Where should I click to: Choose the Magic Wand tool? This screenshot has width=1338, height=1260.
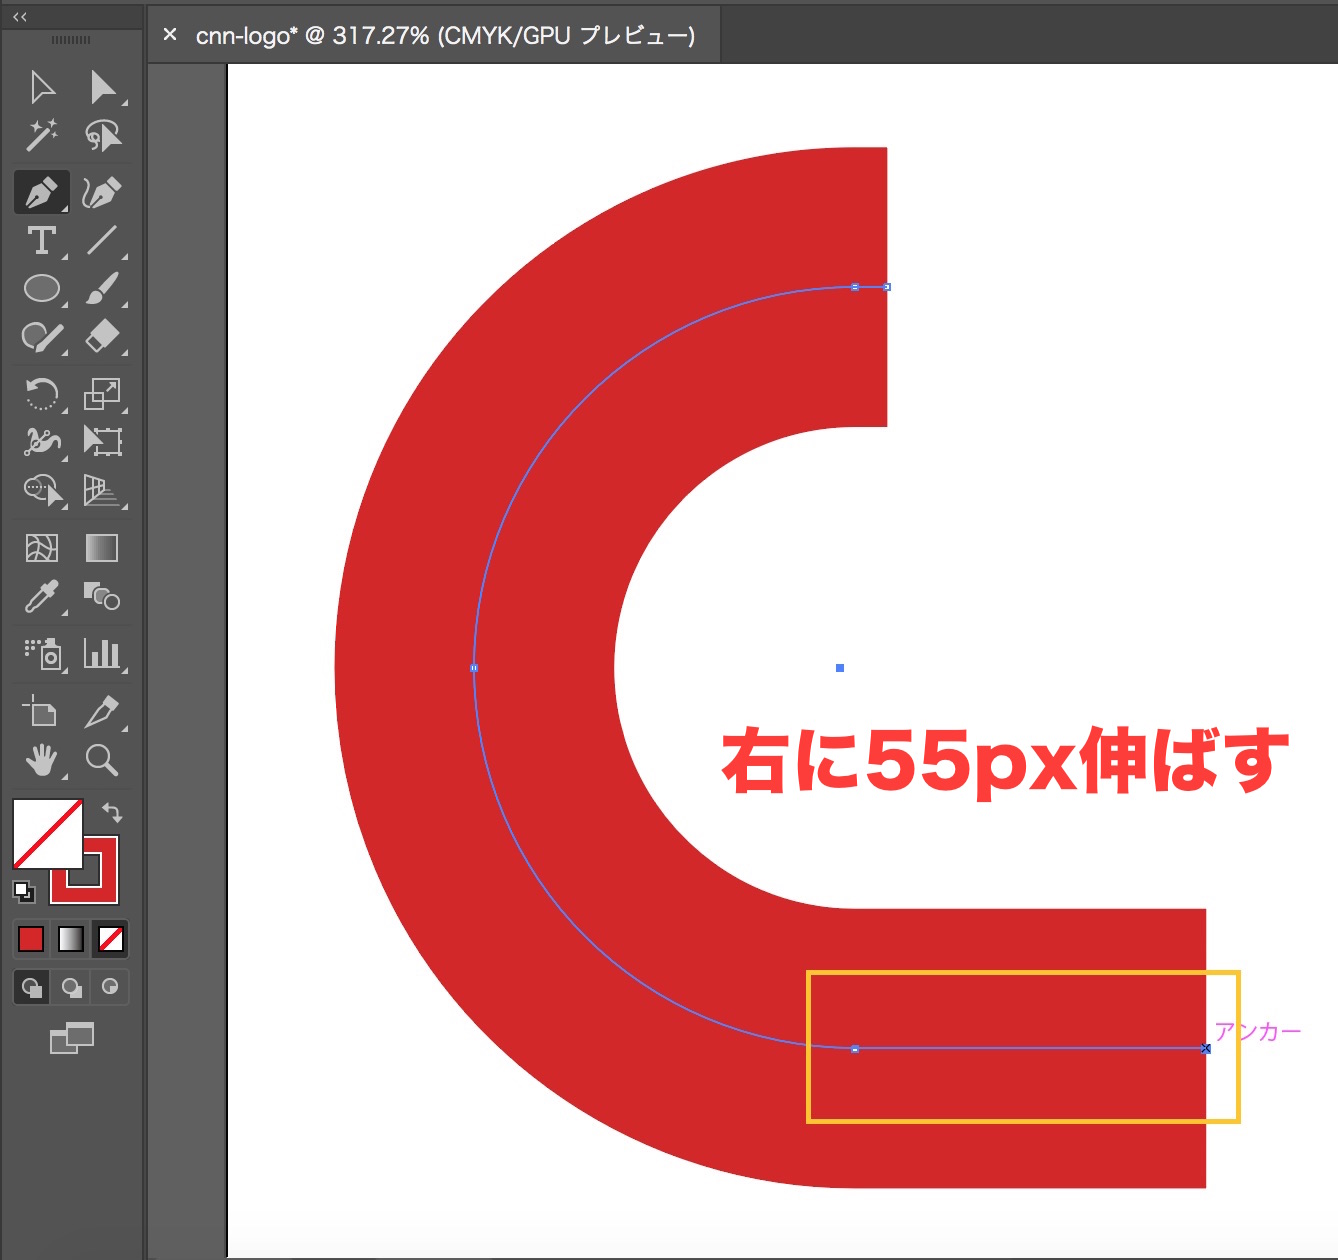42,135
